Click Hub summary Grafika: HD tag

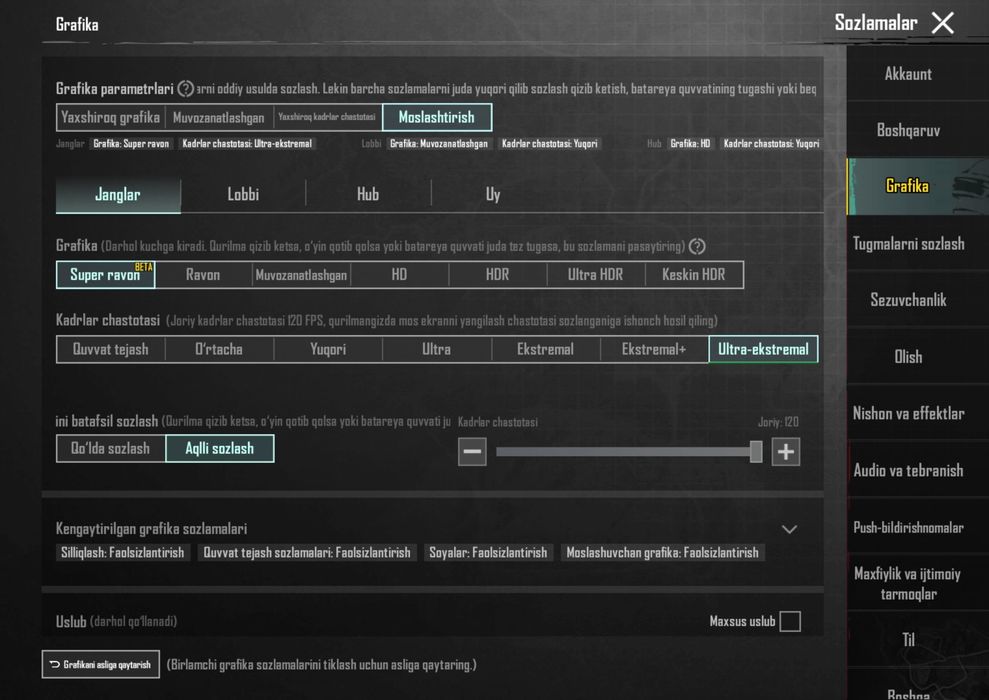point(690,144)
